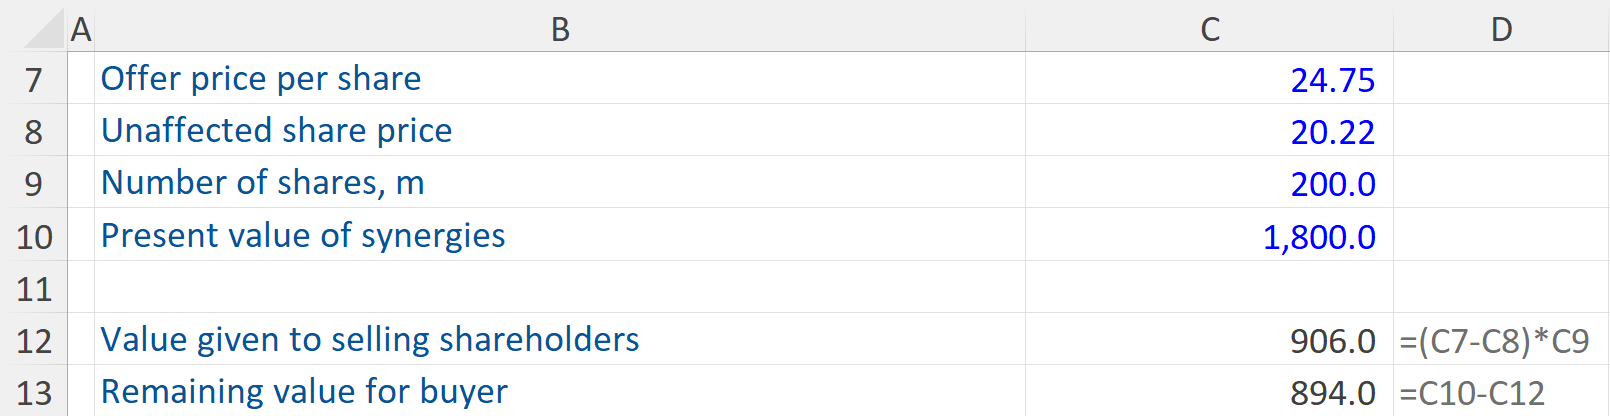Click the 'Offer price per share' cell
Screen dimensions: 1610x416
tap(261, 79)
